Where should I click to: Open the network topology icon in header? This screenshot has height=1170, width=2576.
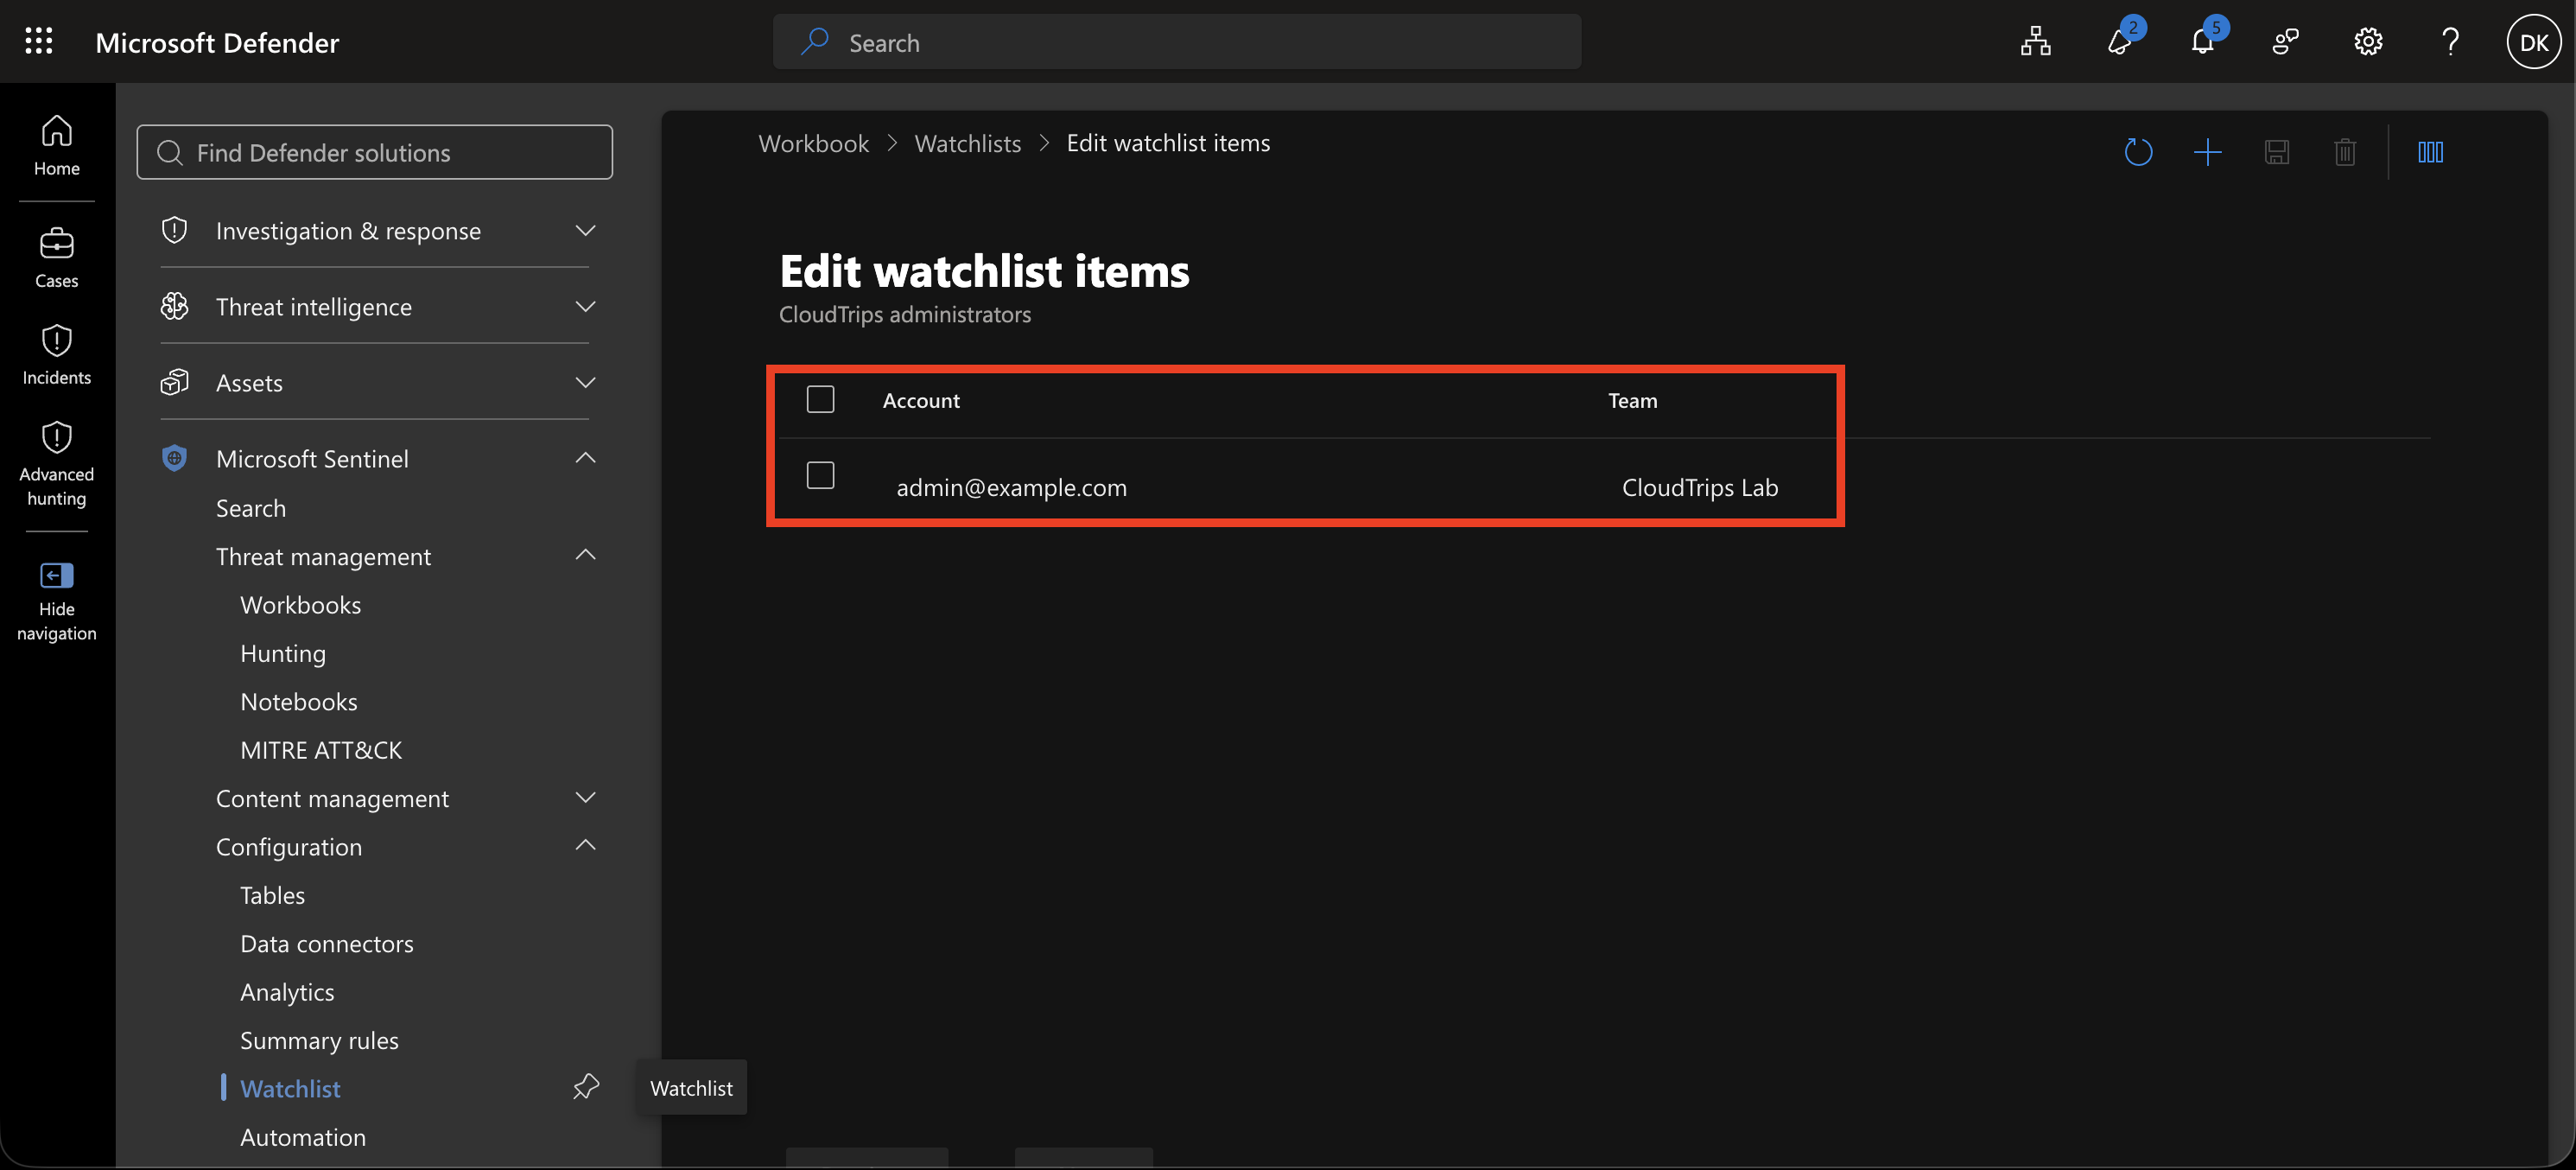click(x=2035, y=42)
